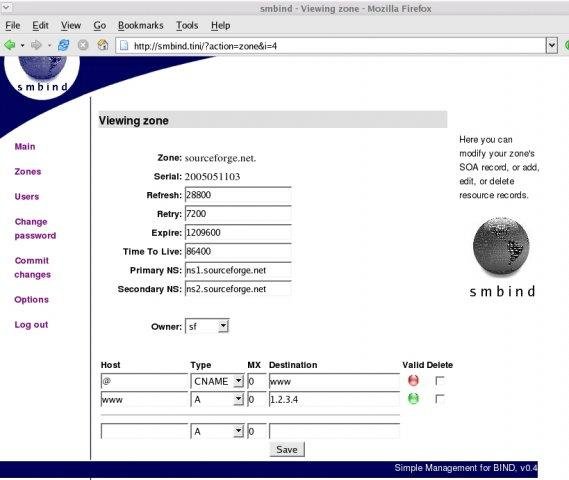Screen dimensions: 569x480
Task: Open the Bookmarks menu
Action: [141, 25]
